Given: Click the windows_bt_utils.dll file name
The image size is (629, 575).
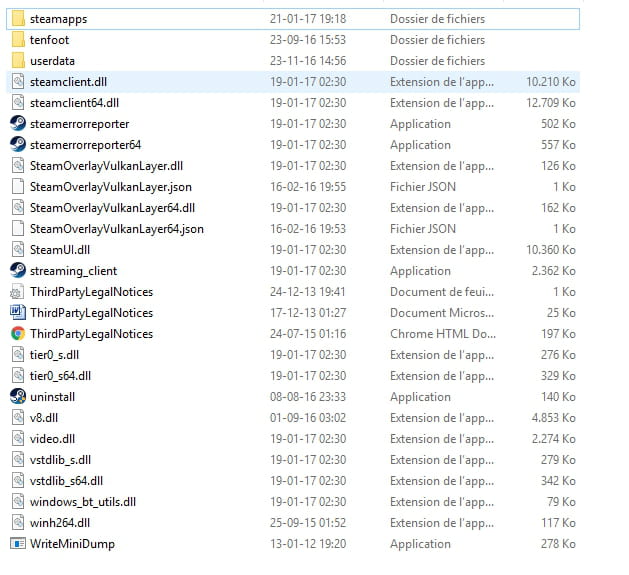Looking at the screenshot, I should pyautogui.click(x=83, y=502).
